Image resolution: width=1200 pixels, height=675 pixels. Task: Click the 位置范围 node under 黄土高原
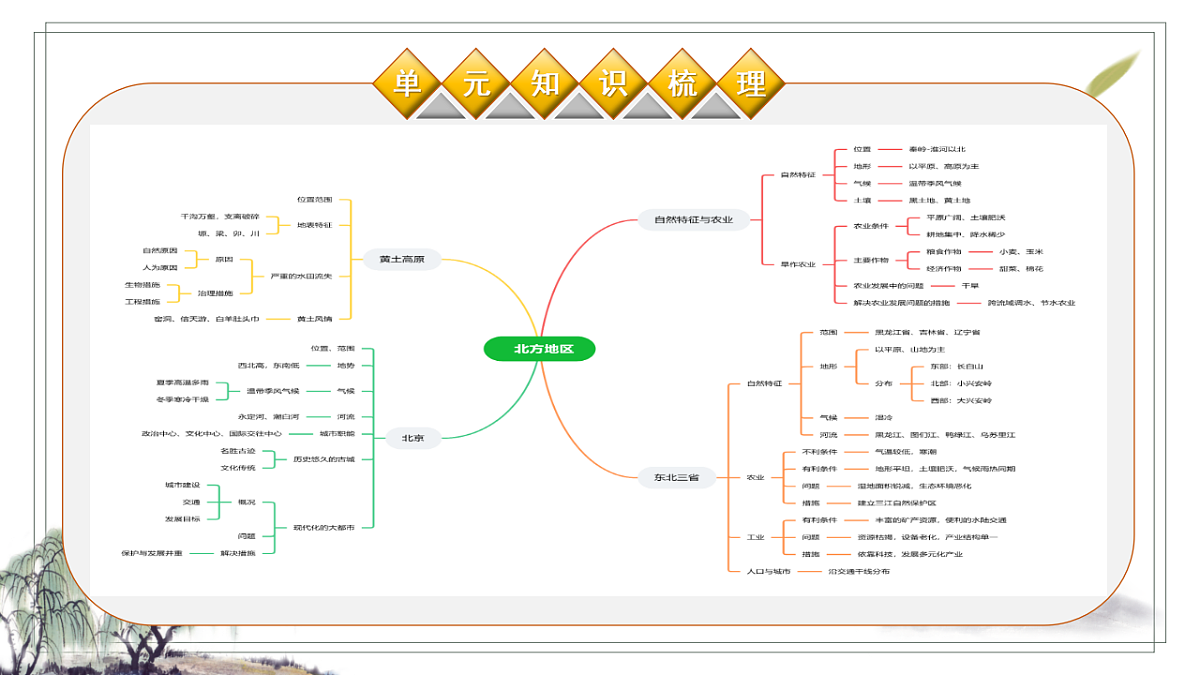click(314, 200)
